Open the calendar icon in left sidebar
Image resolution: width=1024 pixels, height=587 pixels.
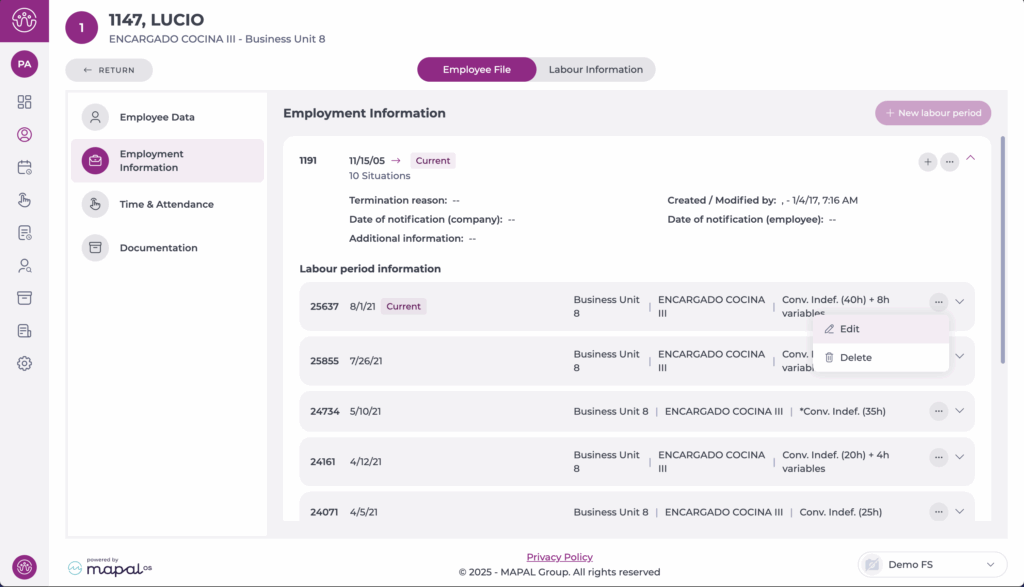[x=24, y=167]
